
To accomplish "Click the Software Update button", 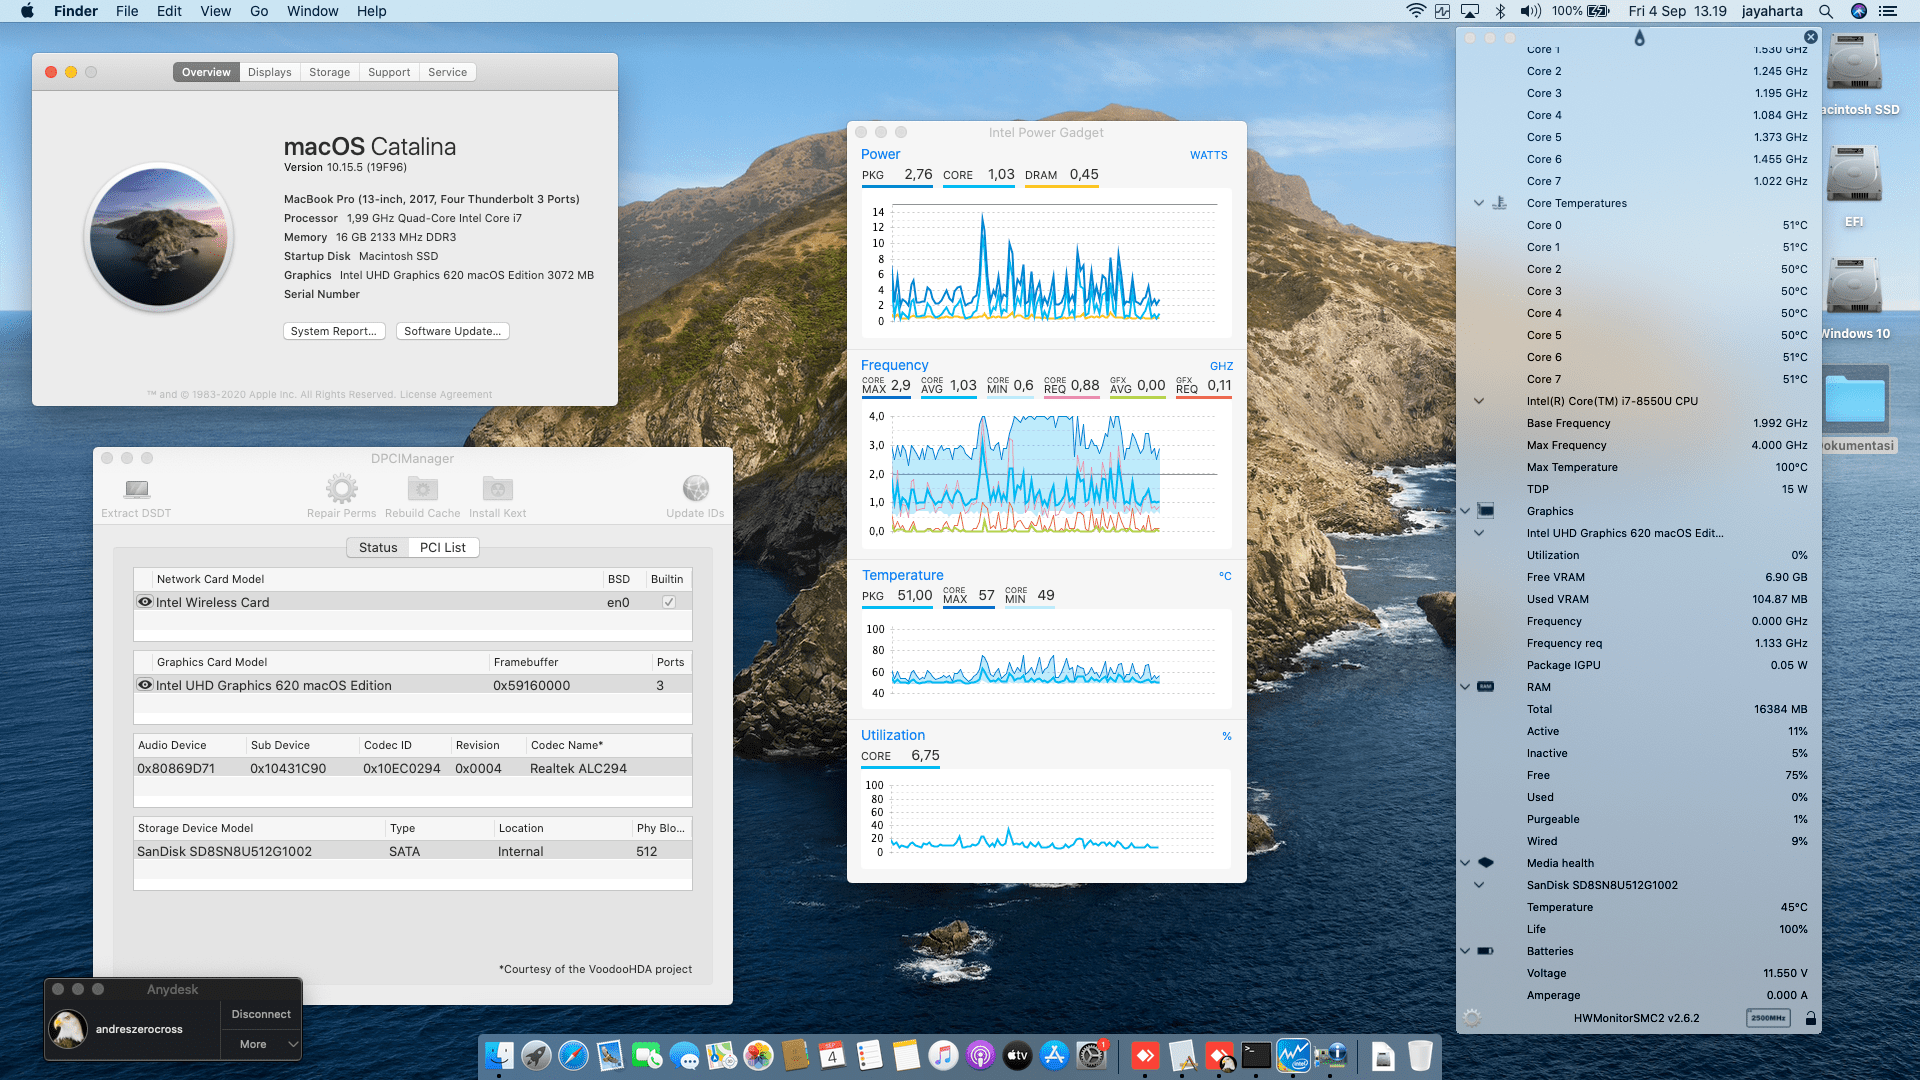I will click(x=453, y=331).
